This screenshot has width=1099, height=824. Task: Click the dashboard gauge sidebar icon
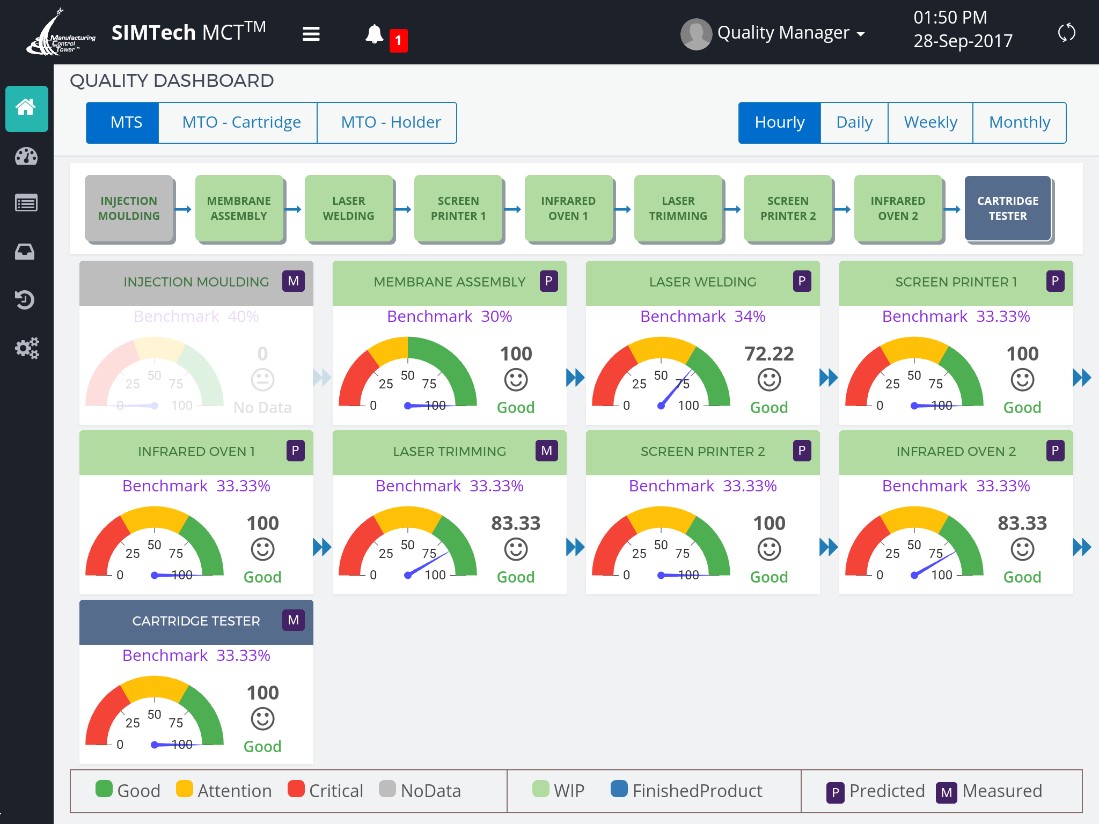[x=26, y=156]
